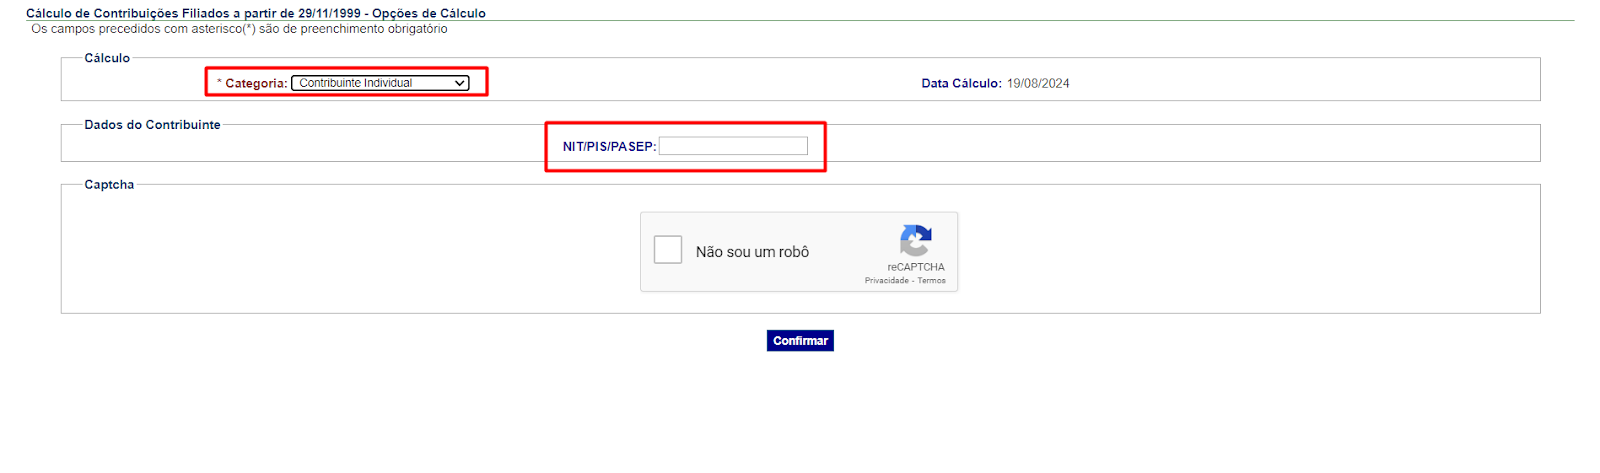This screenshot has width=1600, height=473.
Task: Click the "Não sou um robô" text
Action: 752,252
